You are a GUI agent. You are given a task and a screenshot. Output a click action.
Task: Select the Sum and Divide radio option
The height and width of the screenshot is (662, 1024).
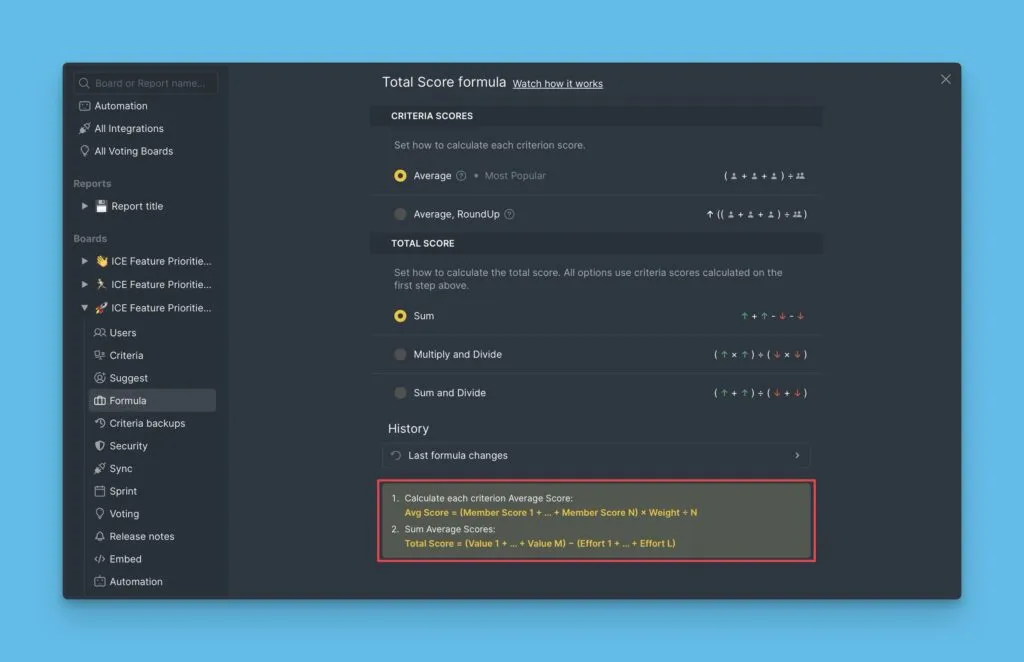click(401, 393)
